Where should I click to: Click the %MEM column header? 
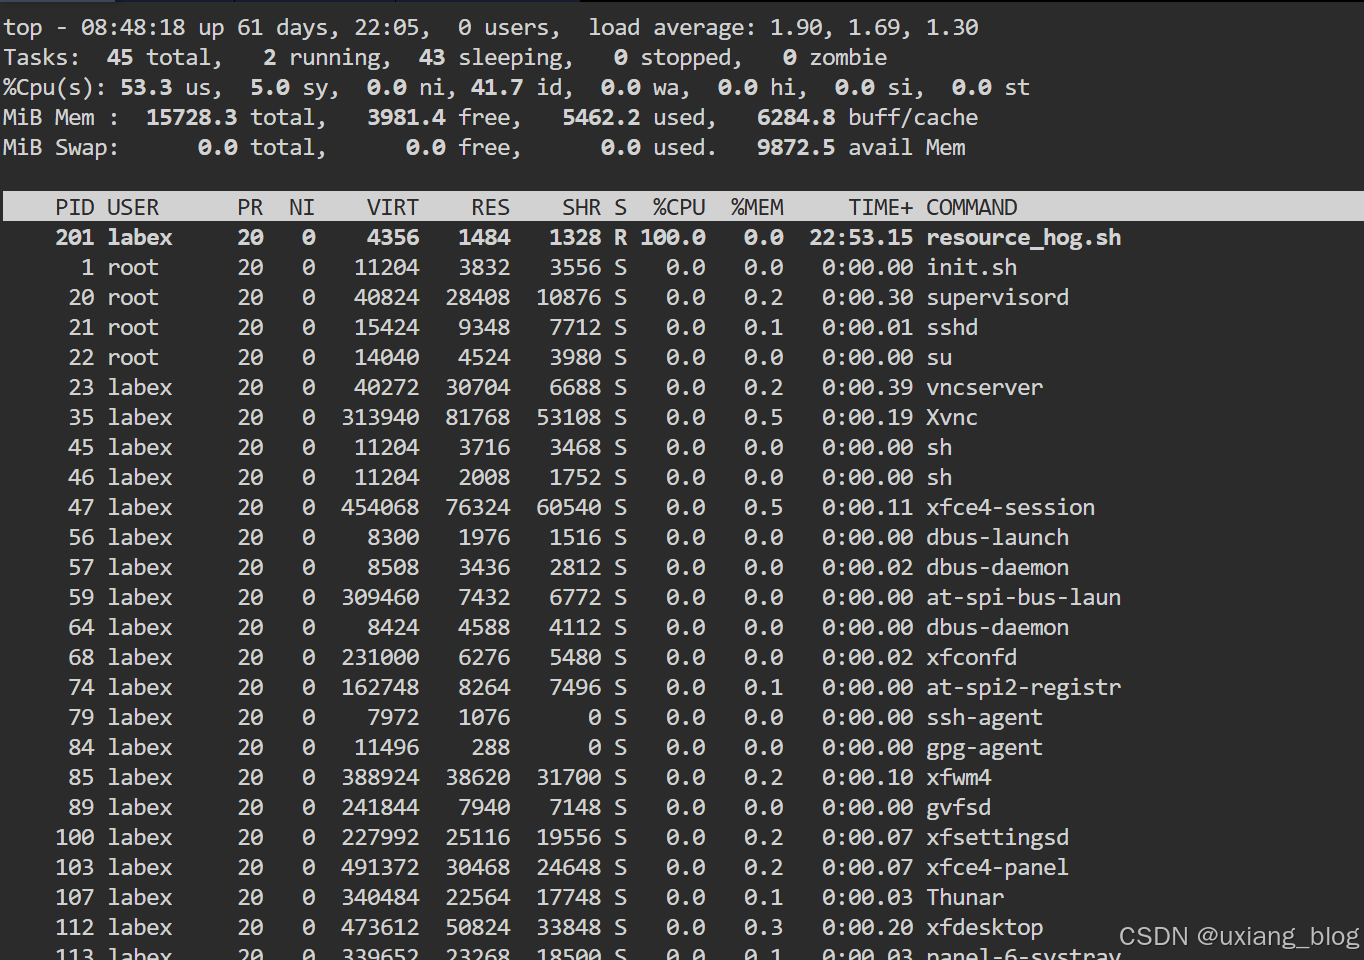[x=757, y=208]
